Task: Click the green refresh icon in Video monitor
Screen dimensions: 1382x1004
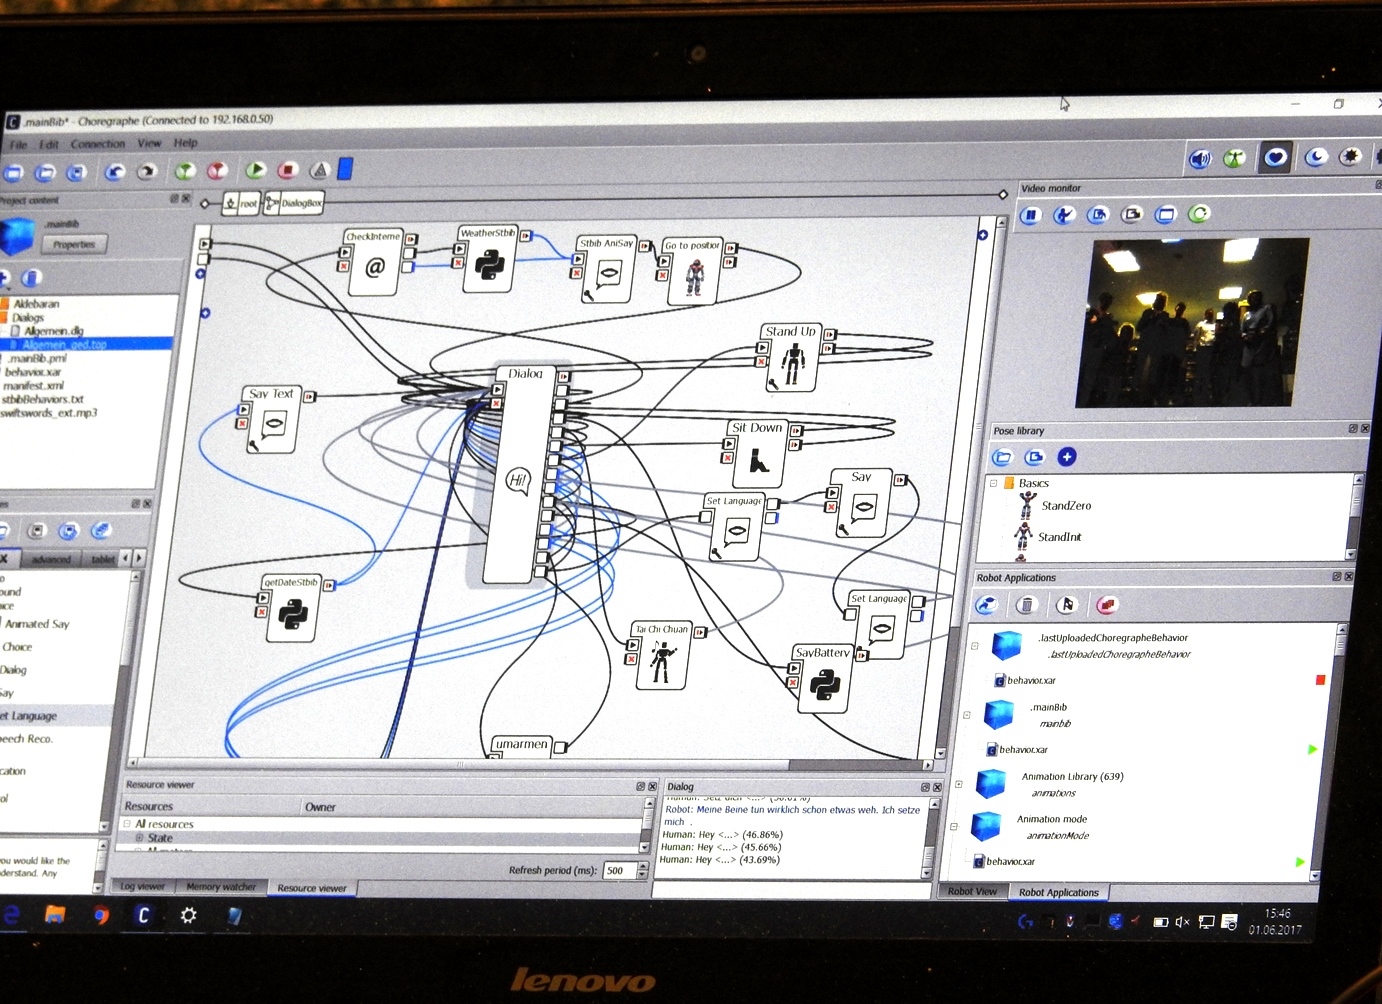Action: (1200, 213)
